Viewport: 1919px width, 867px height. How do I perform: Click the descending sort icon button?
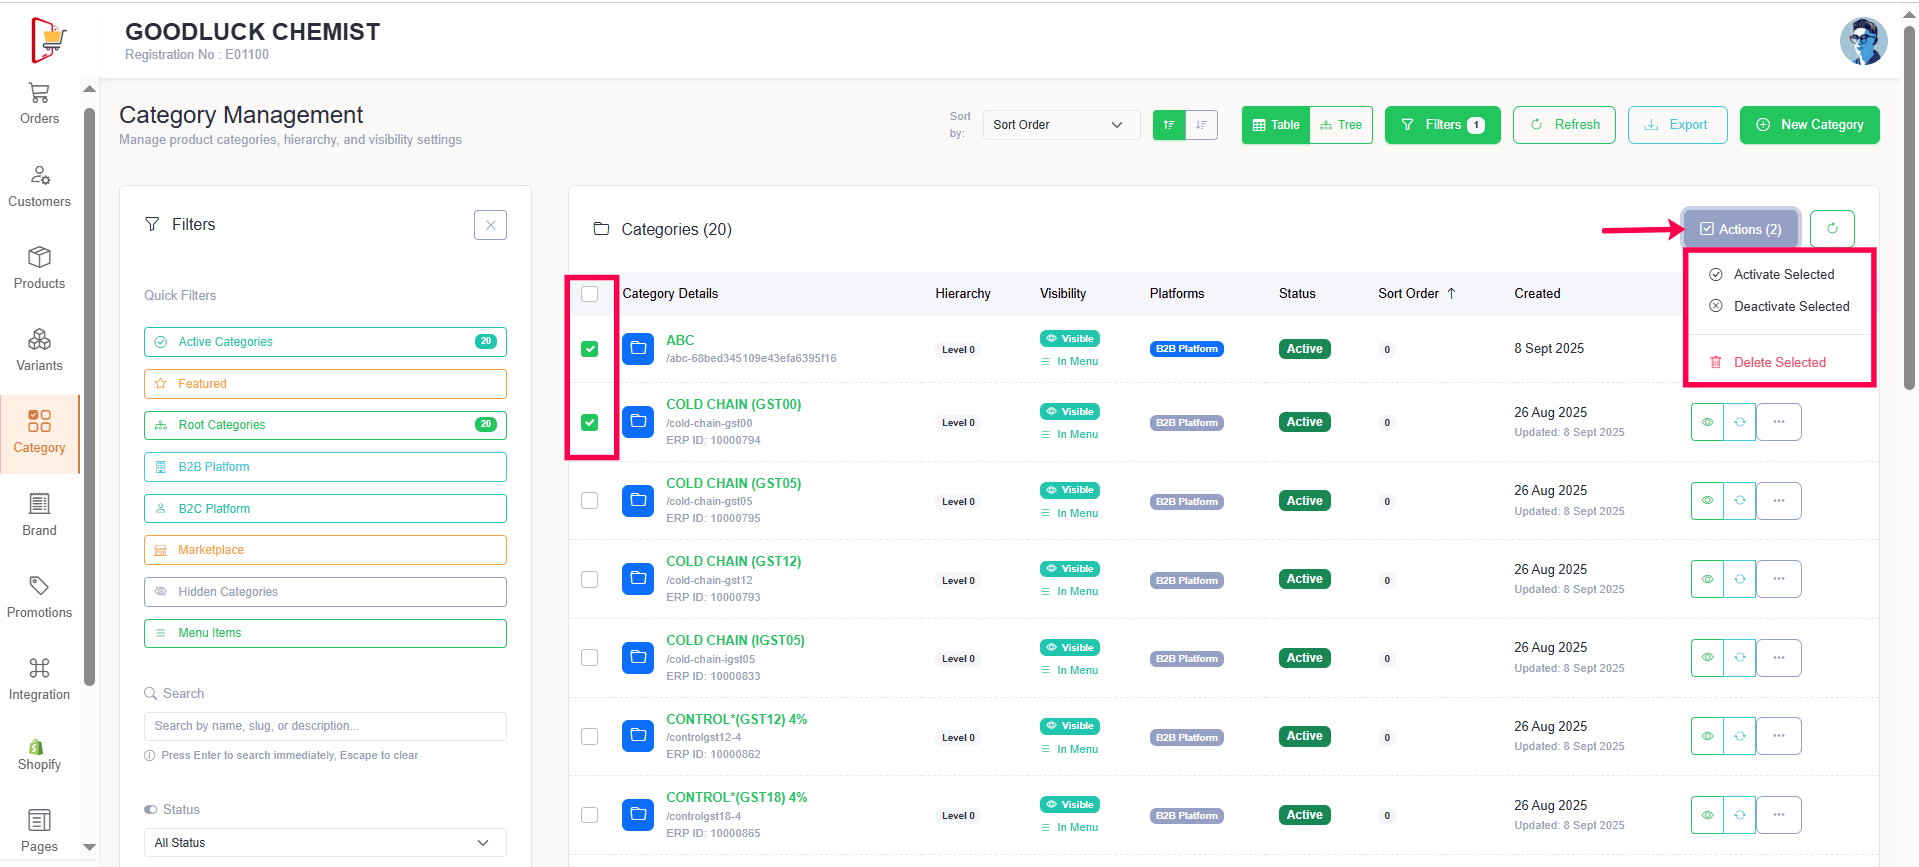click(1201, 125)
